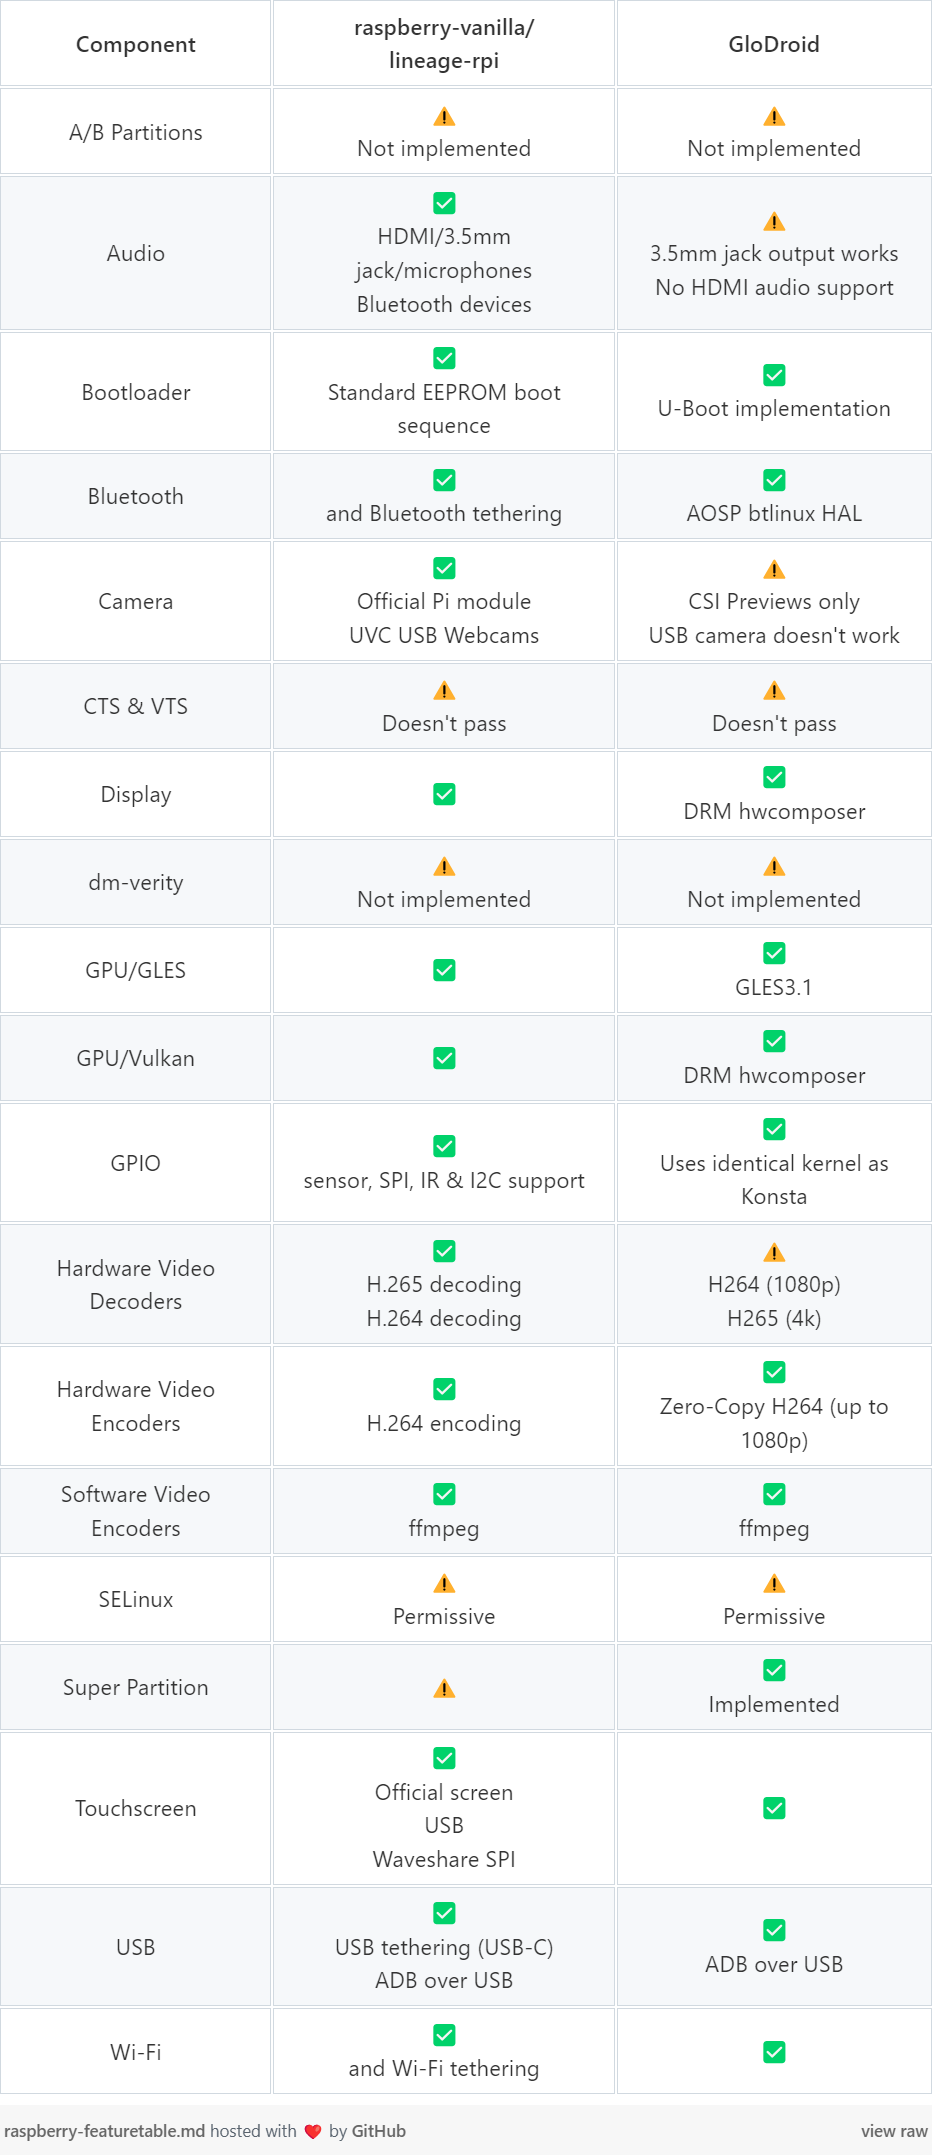This screenshot has height=2155, width=932.
Task: Click the green checkmark in GloDroid's Touchscreen cell
Action: click(x=774, y=1808)
